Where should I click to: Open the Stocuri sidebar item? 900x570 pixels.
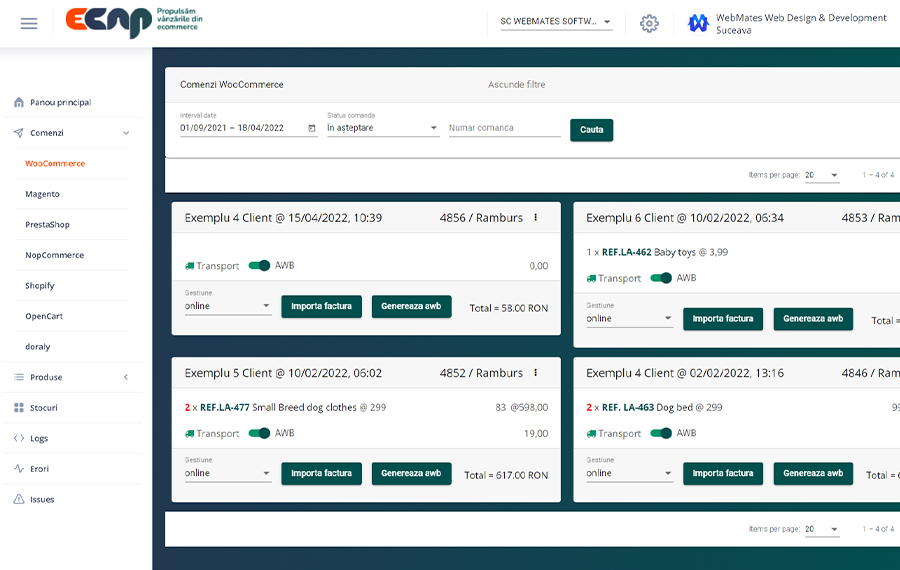click(x=43, y=408)
